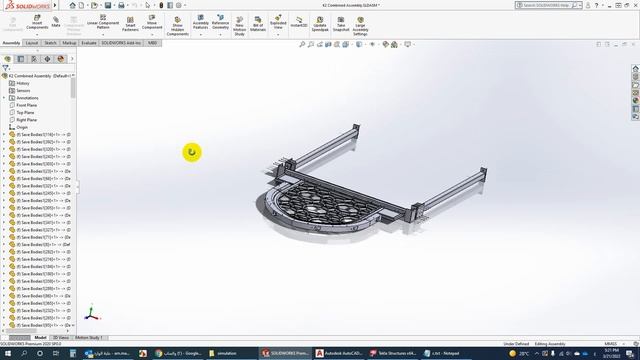This screenshot has height=360, width=640.
Task: Open Linear Component Pattern dropdown arrow
Action: coord(103,35)
